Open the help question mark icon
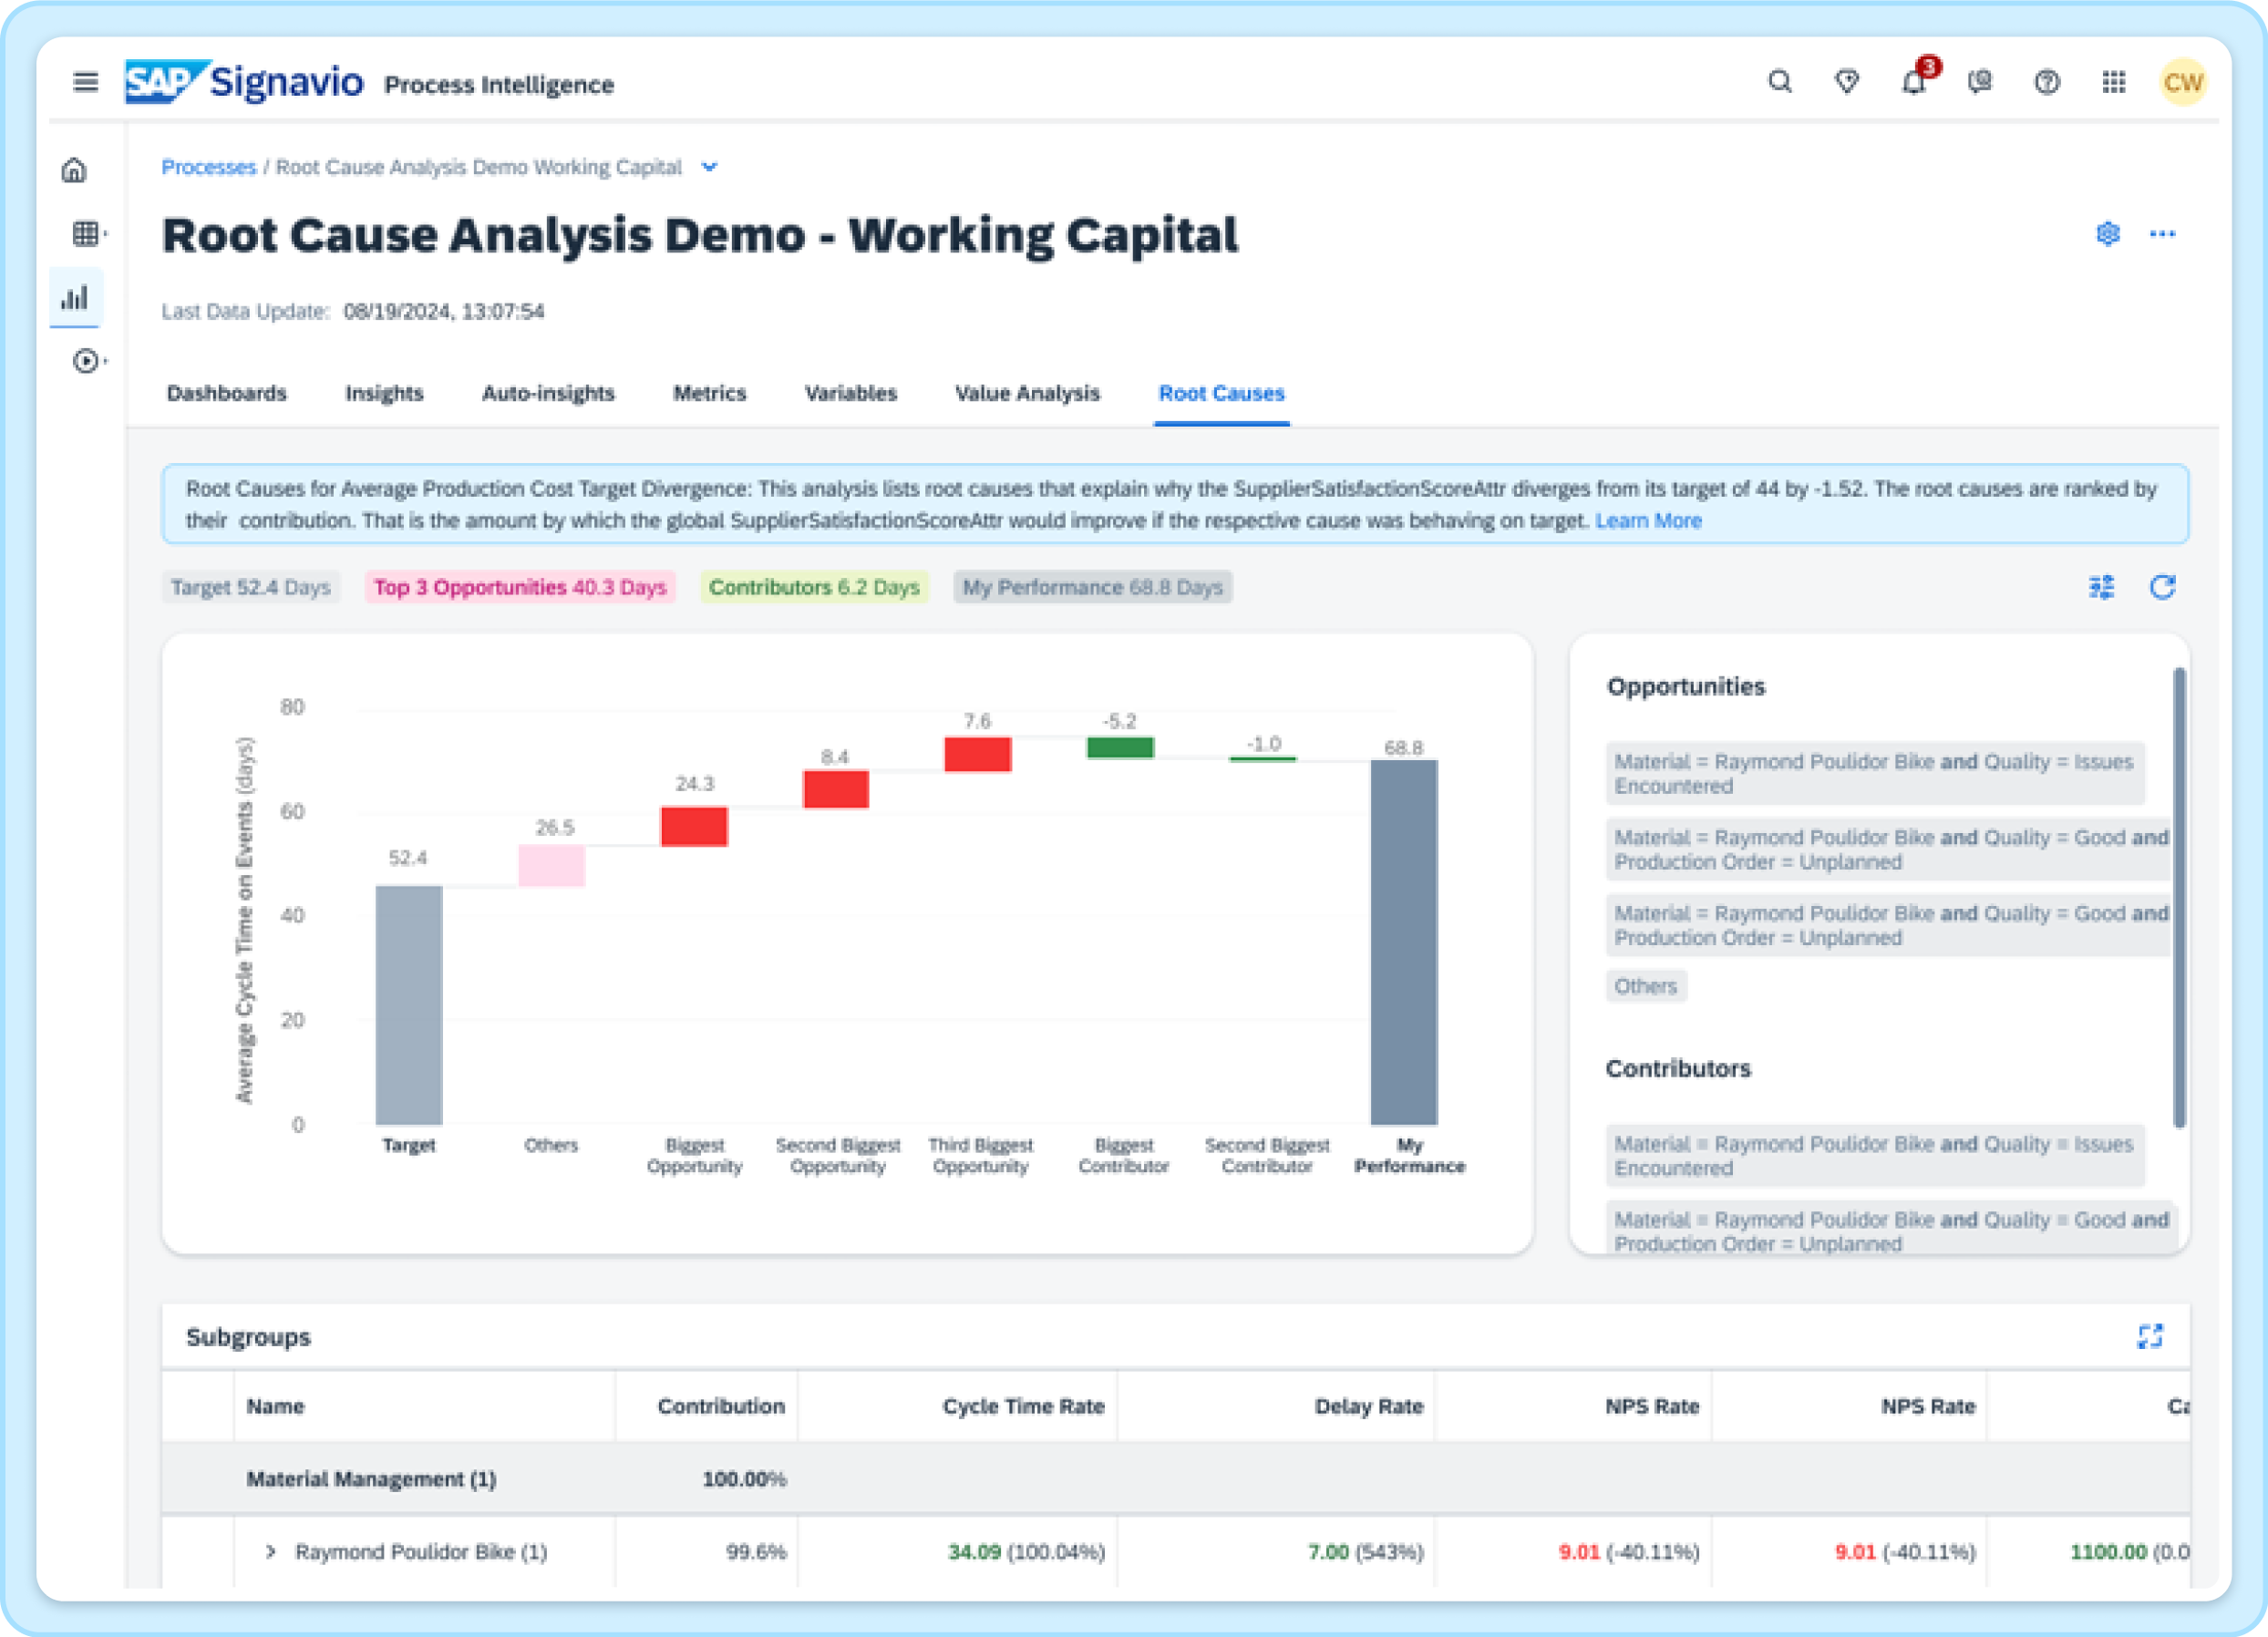Image resolution: width=2268 pixels, height=1637 pixels. 2046,82
